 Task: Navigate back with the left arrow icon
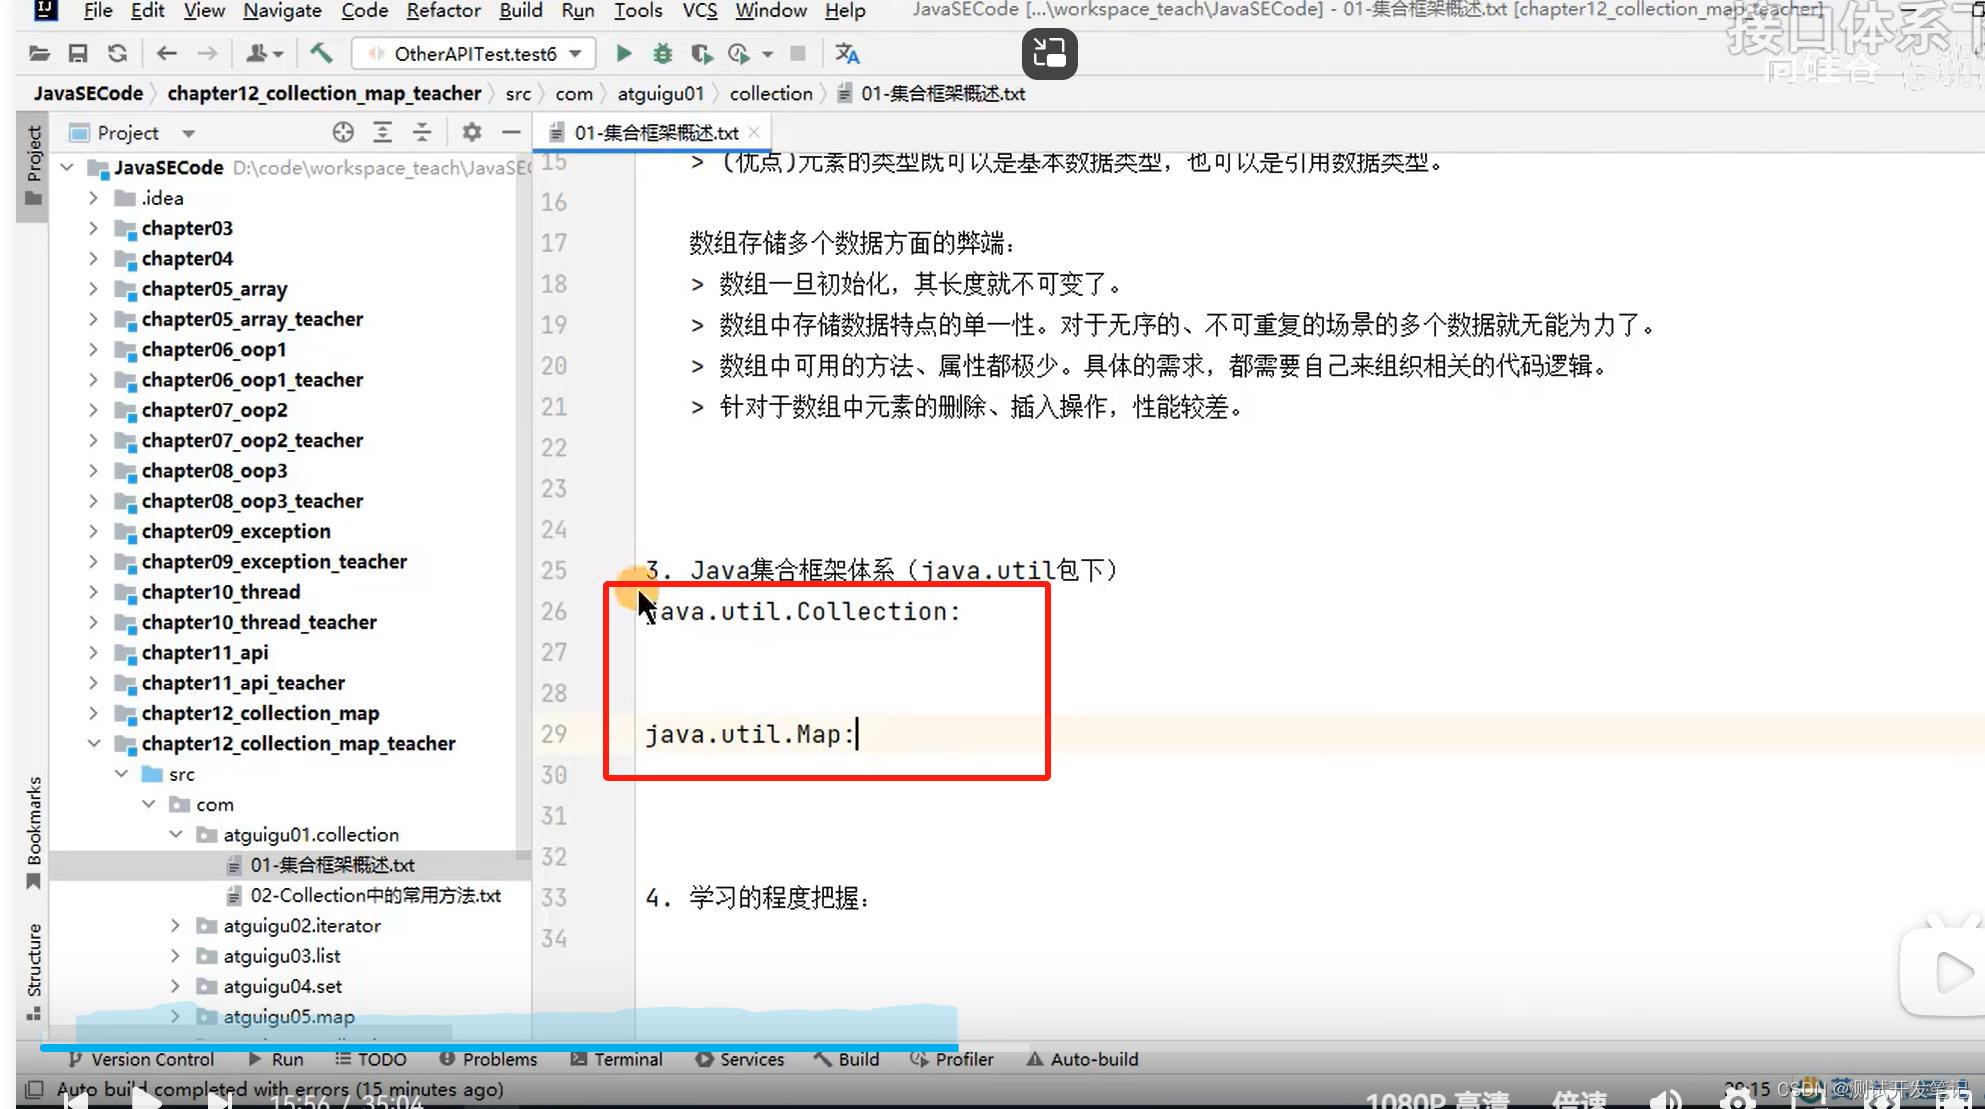(167, 54)
